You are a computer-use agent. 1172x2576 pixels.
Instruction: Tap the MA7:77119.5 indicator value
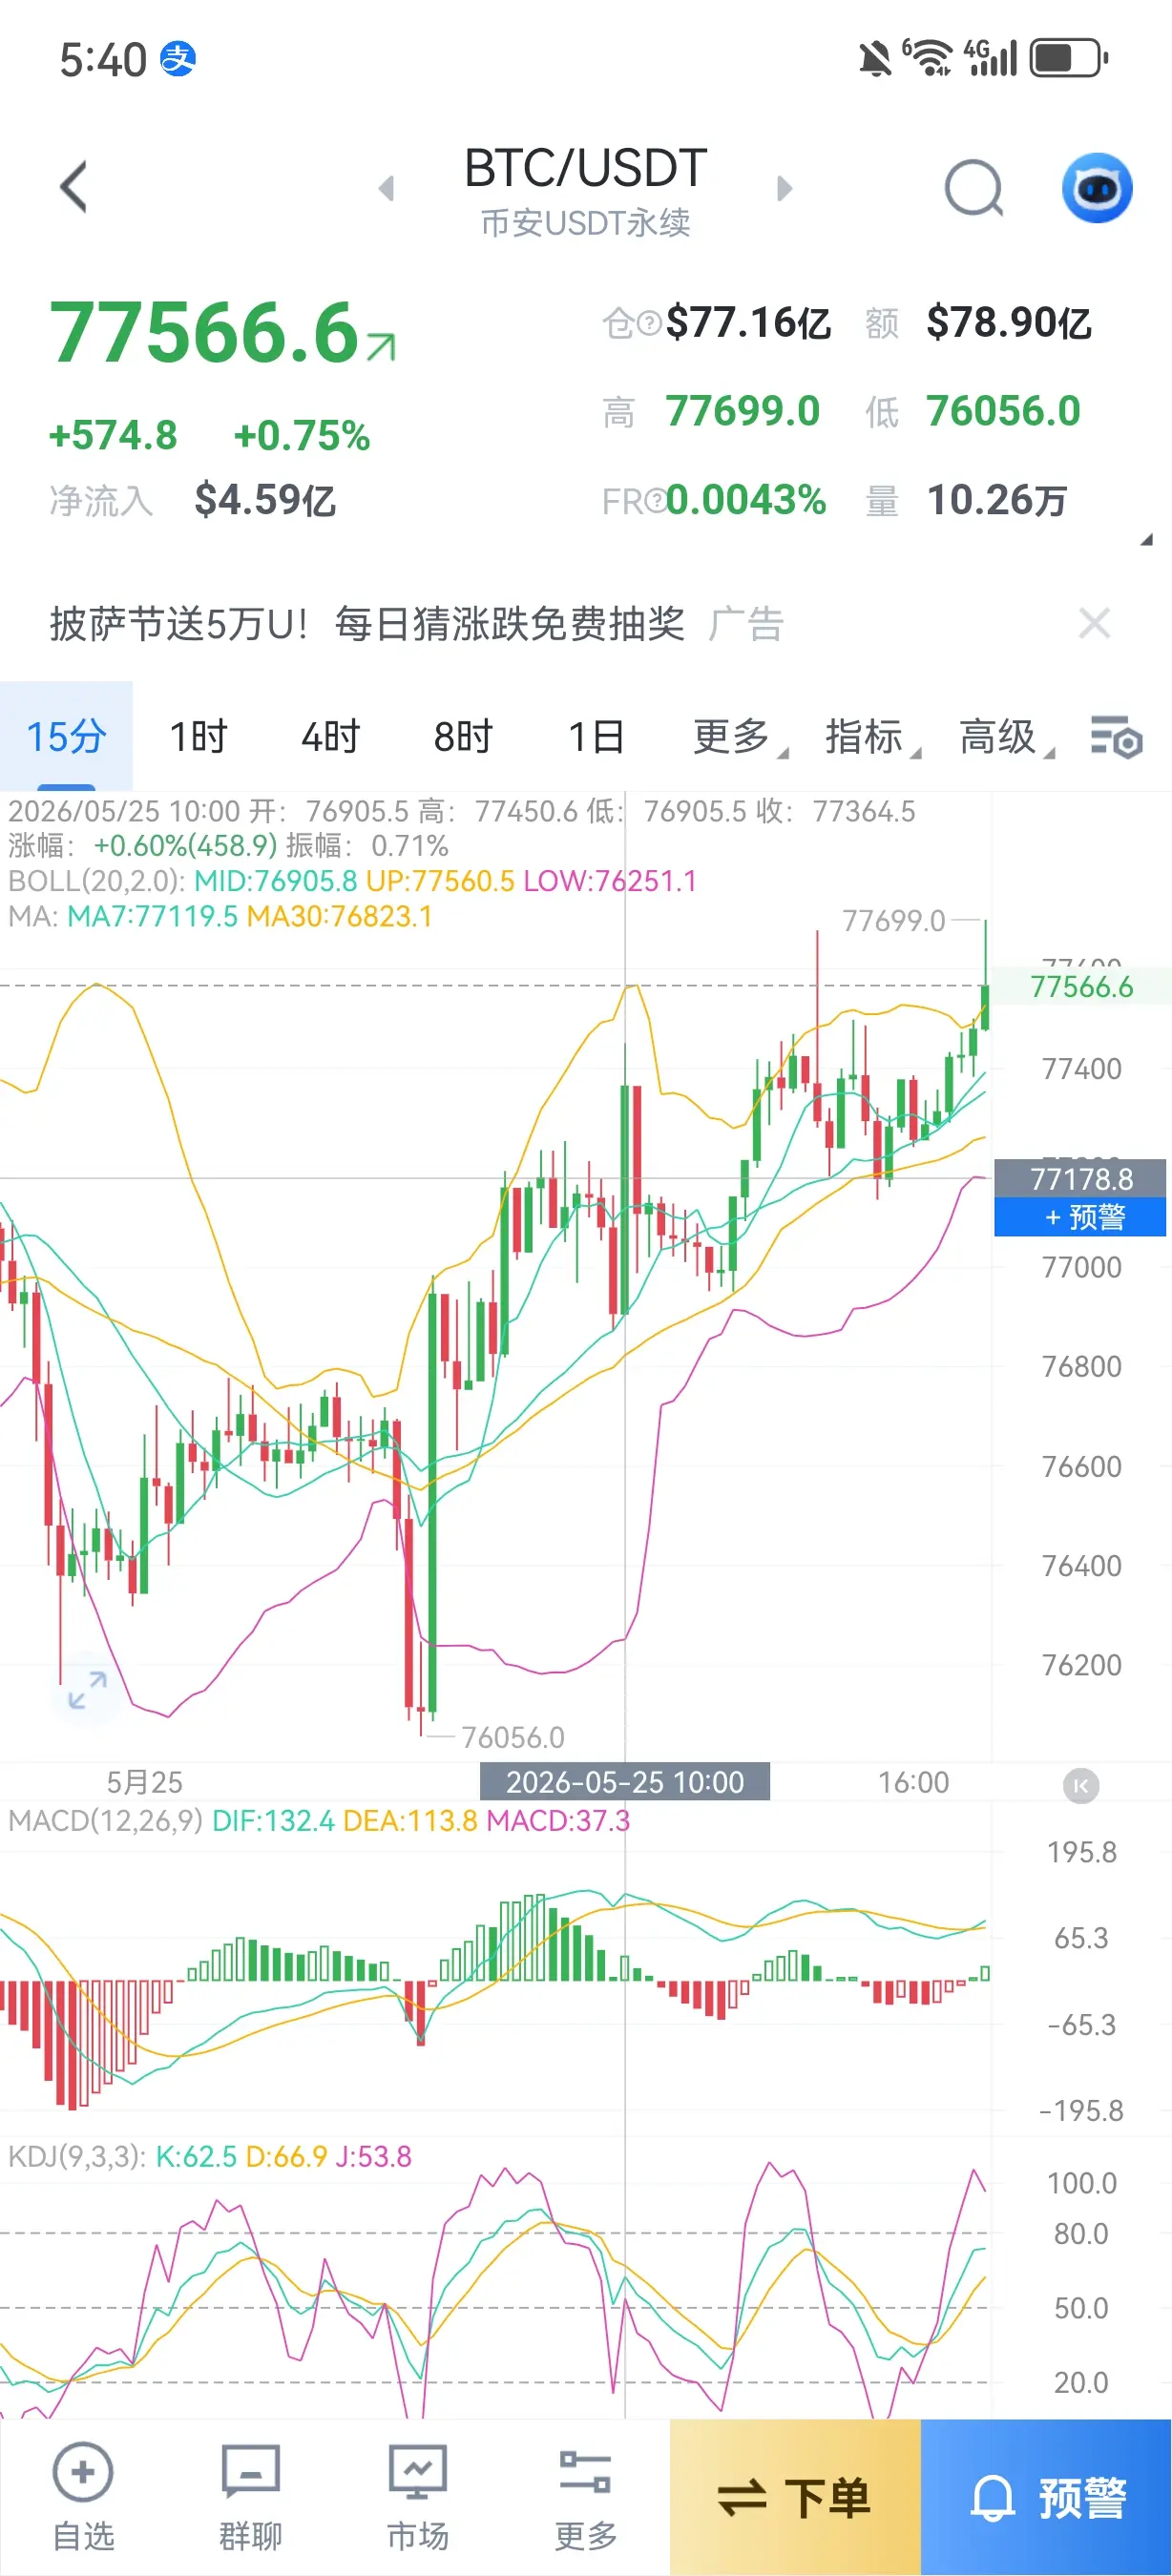click(x=152, y=916)
